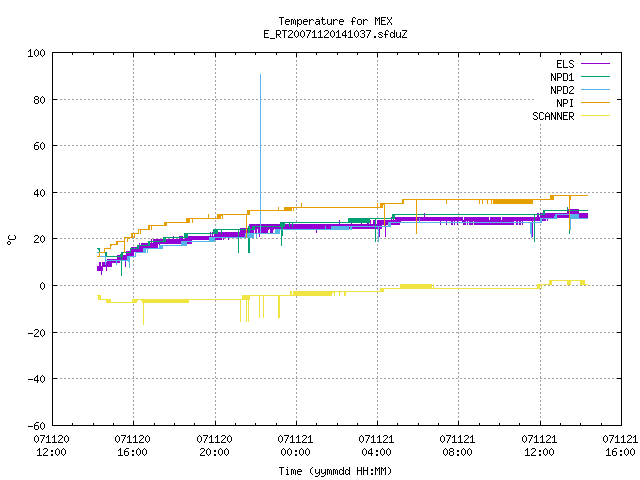Click the x-axis tick 071121 12:00

pyautogui.click(x=539, y=446)
